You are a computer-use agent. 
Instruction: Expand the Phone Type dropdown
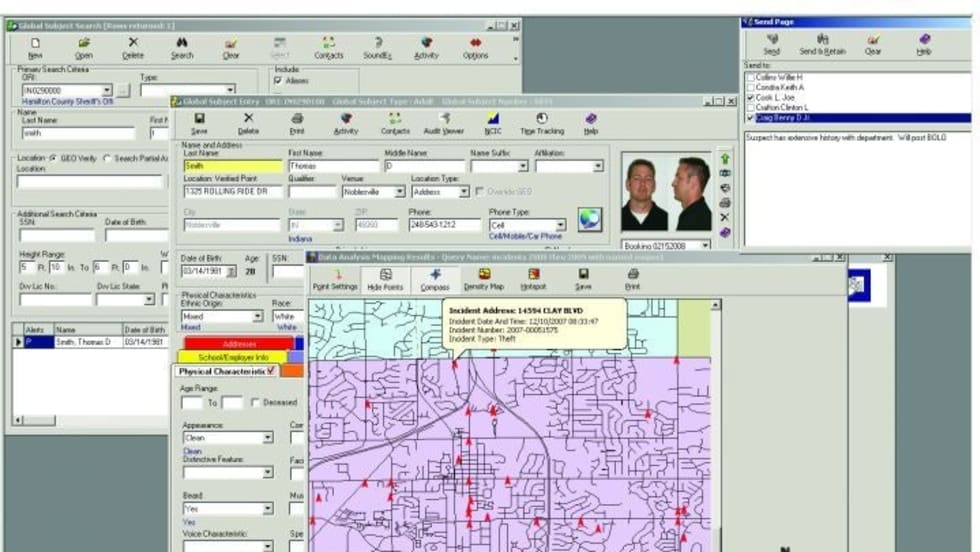(560, 226)
